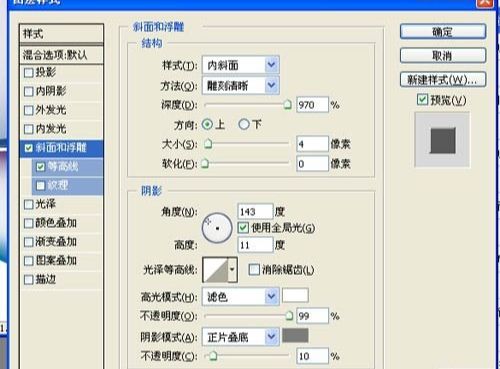The width and height of the screenshot is (500, 369).
Task: Click the shadow opacity field showing 10
Action: tap(312, 356)
